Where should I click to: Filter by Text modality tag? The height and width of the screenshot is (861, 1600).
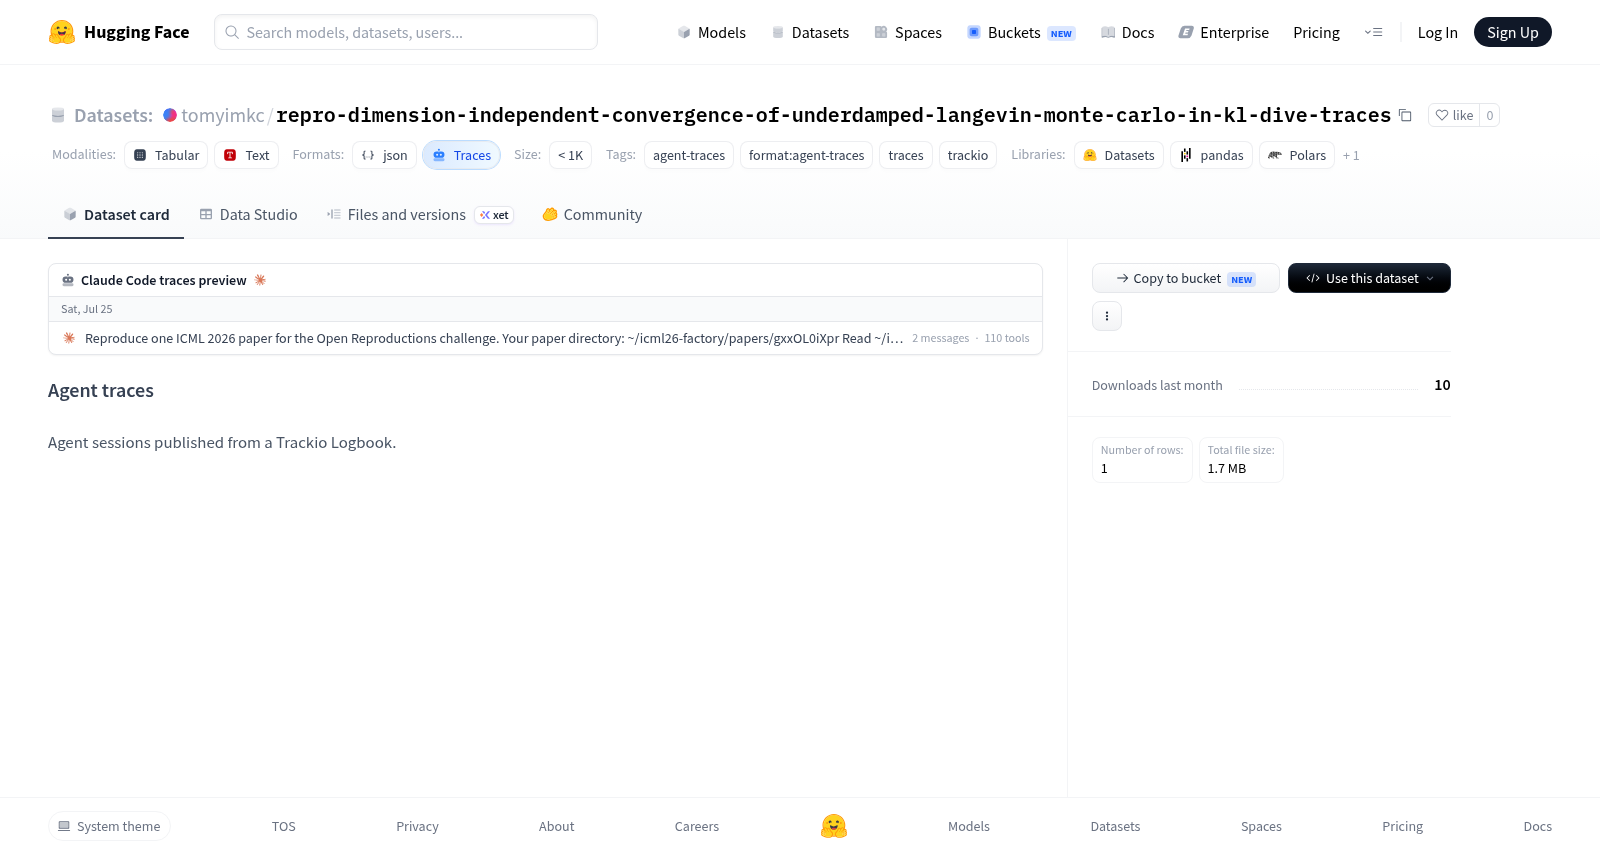(x=246, y=155)
